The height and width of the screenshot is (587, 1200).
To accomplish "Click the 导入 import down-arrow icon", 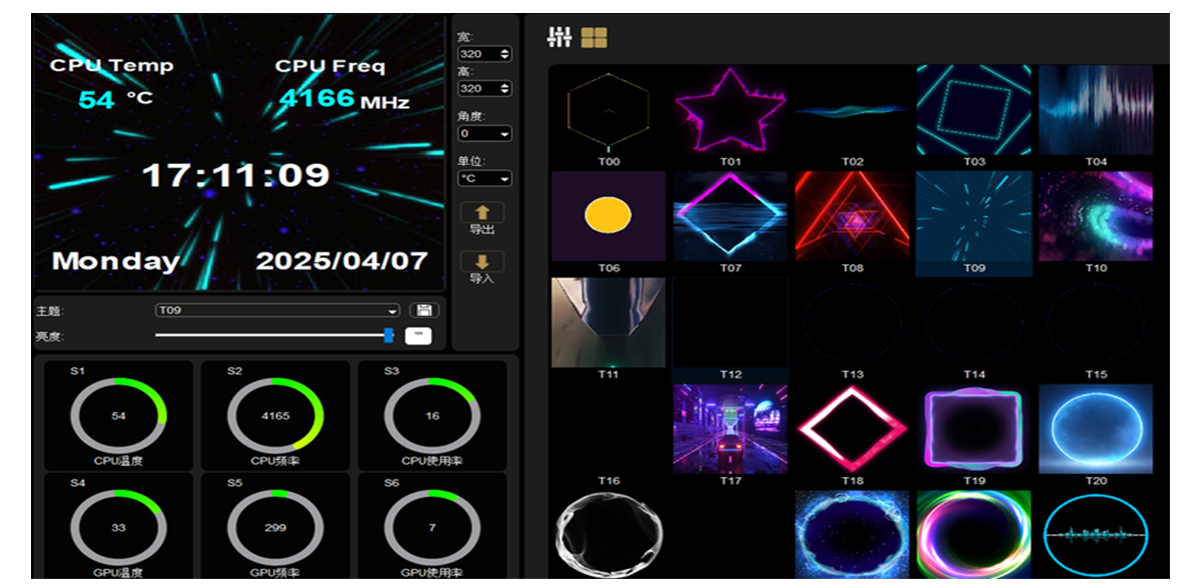I will pyautogui.click(x=482, y=262).
